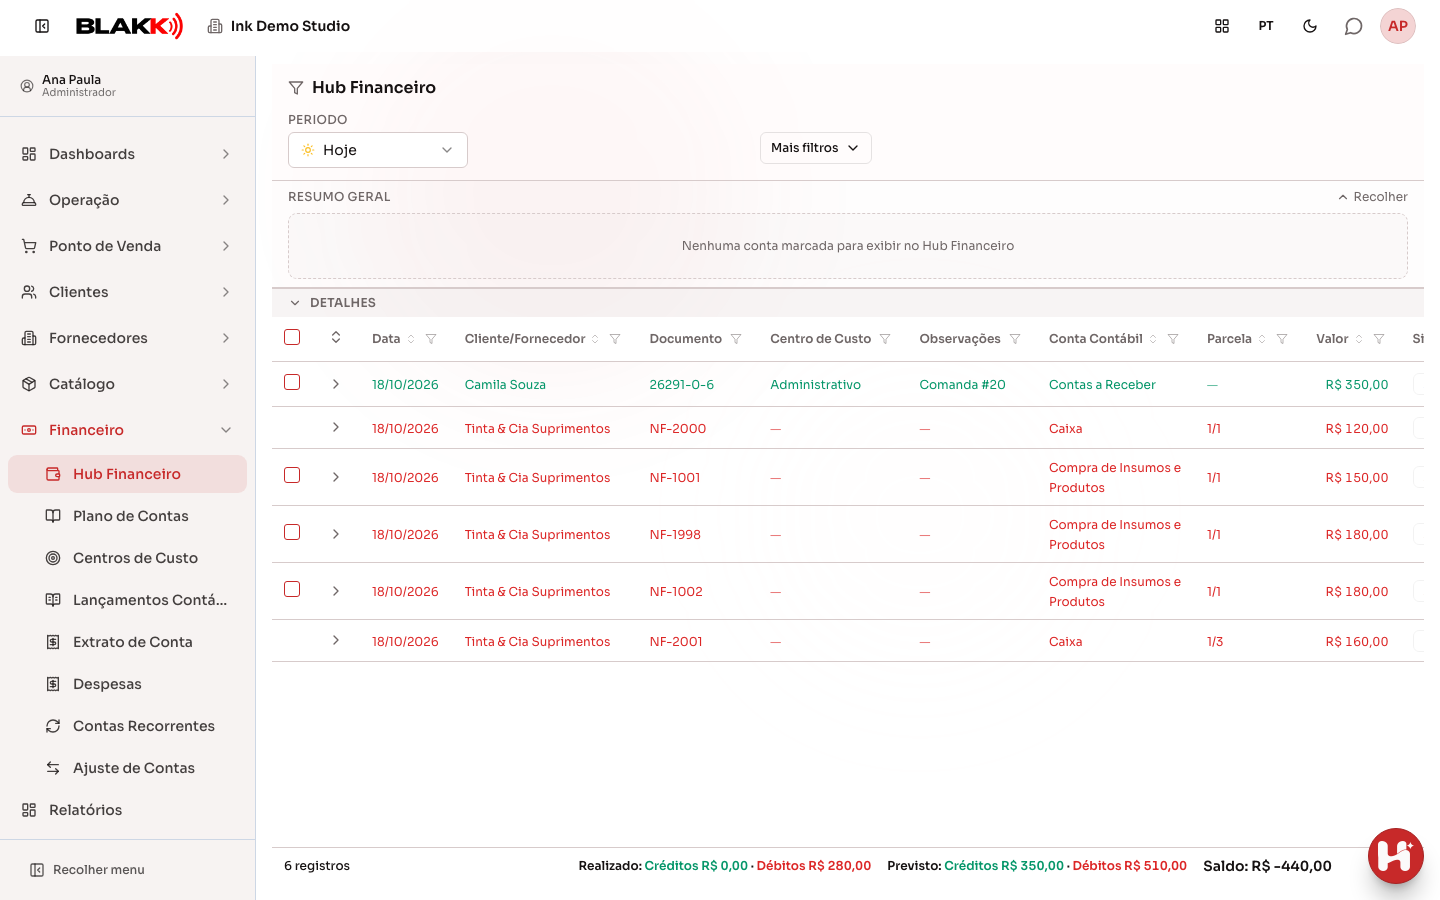The height and width of the screenshot is (900, 1440).
Task: Click the Ana Paula profile icon in sidebar
Action: (x=27, y=86)
